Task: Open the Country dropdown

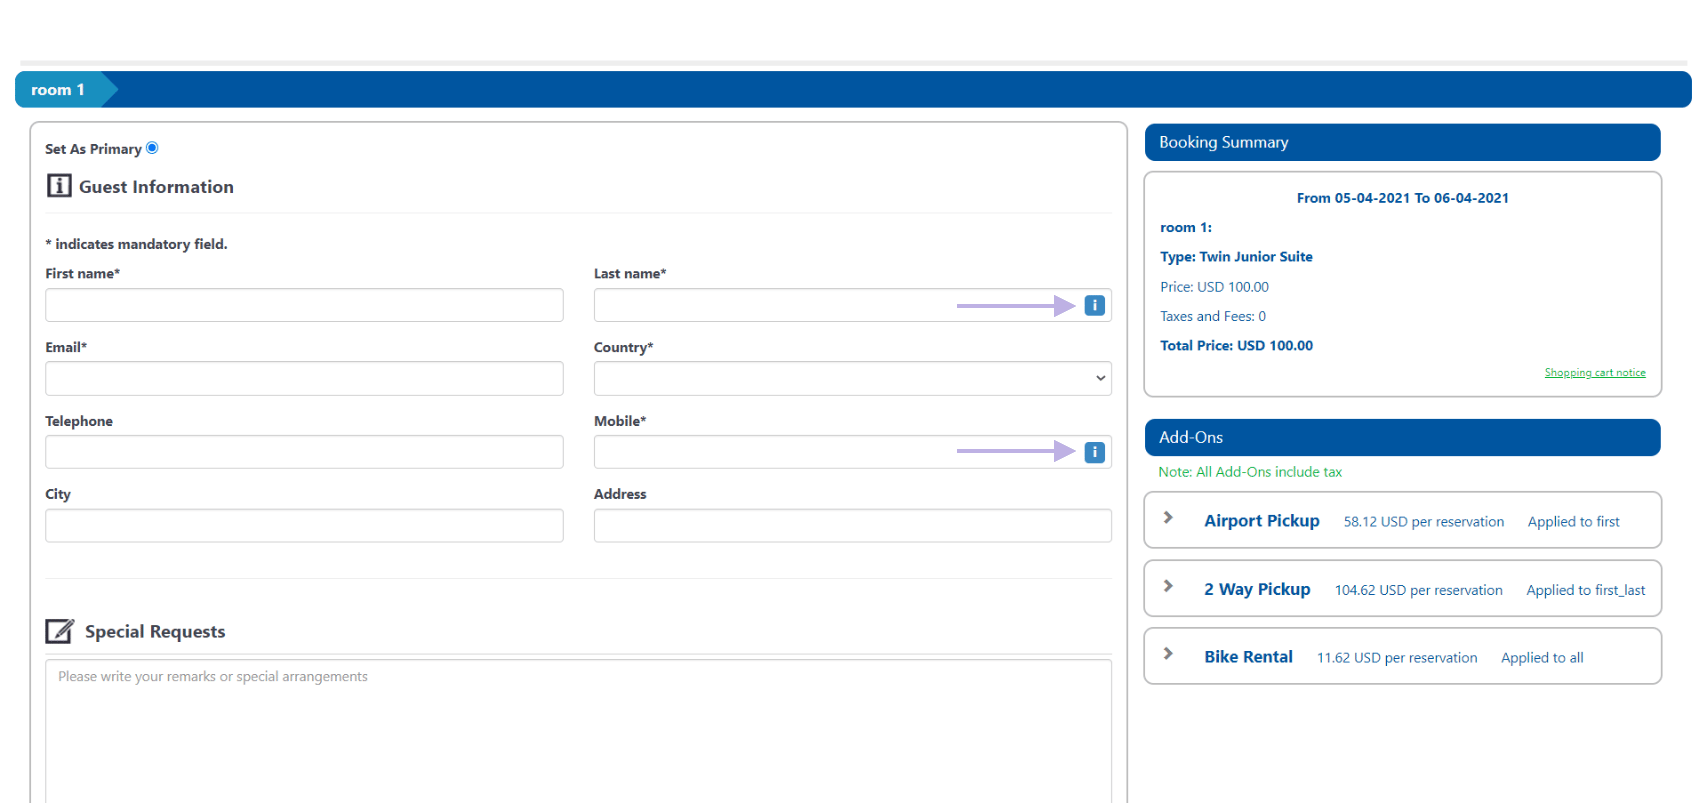Action: click(x=852, y=378)
